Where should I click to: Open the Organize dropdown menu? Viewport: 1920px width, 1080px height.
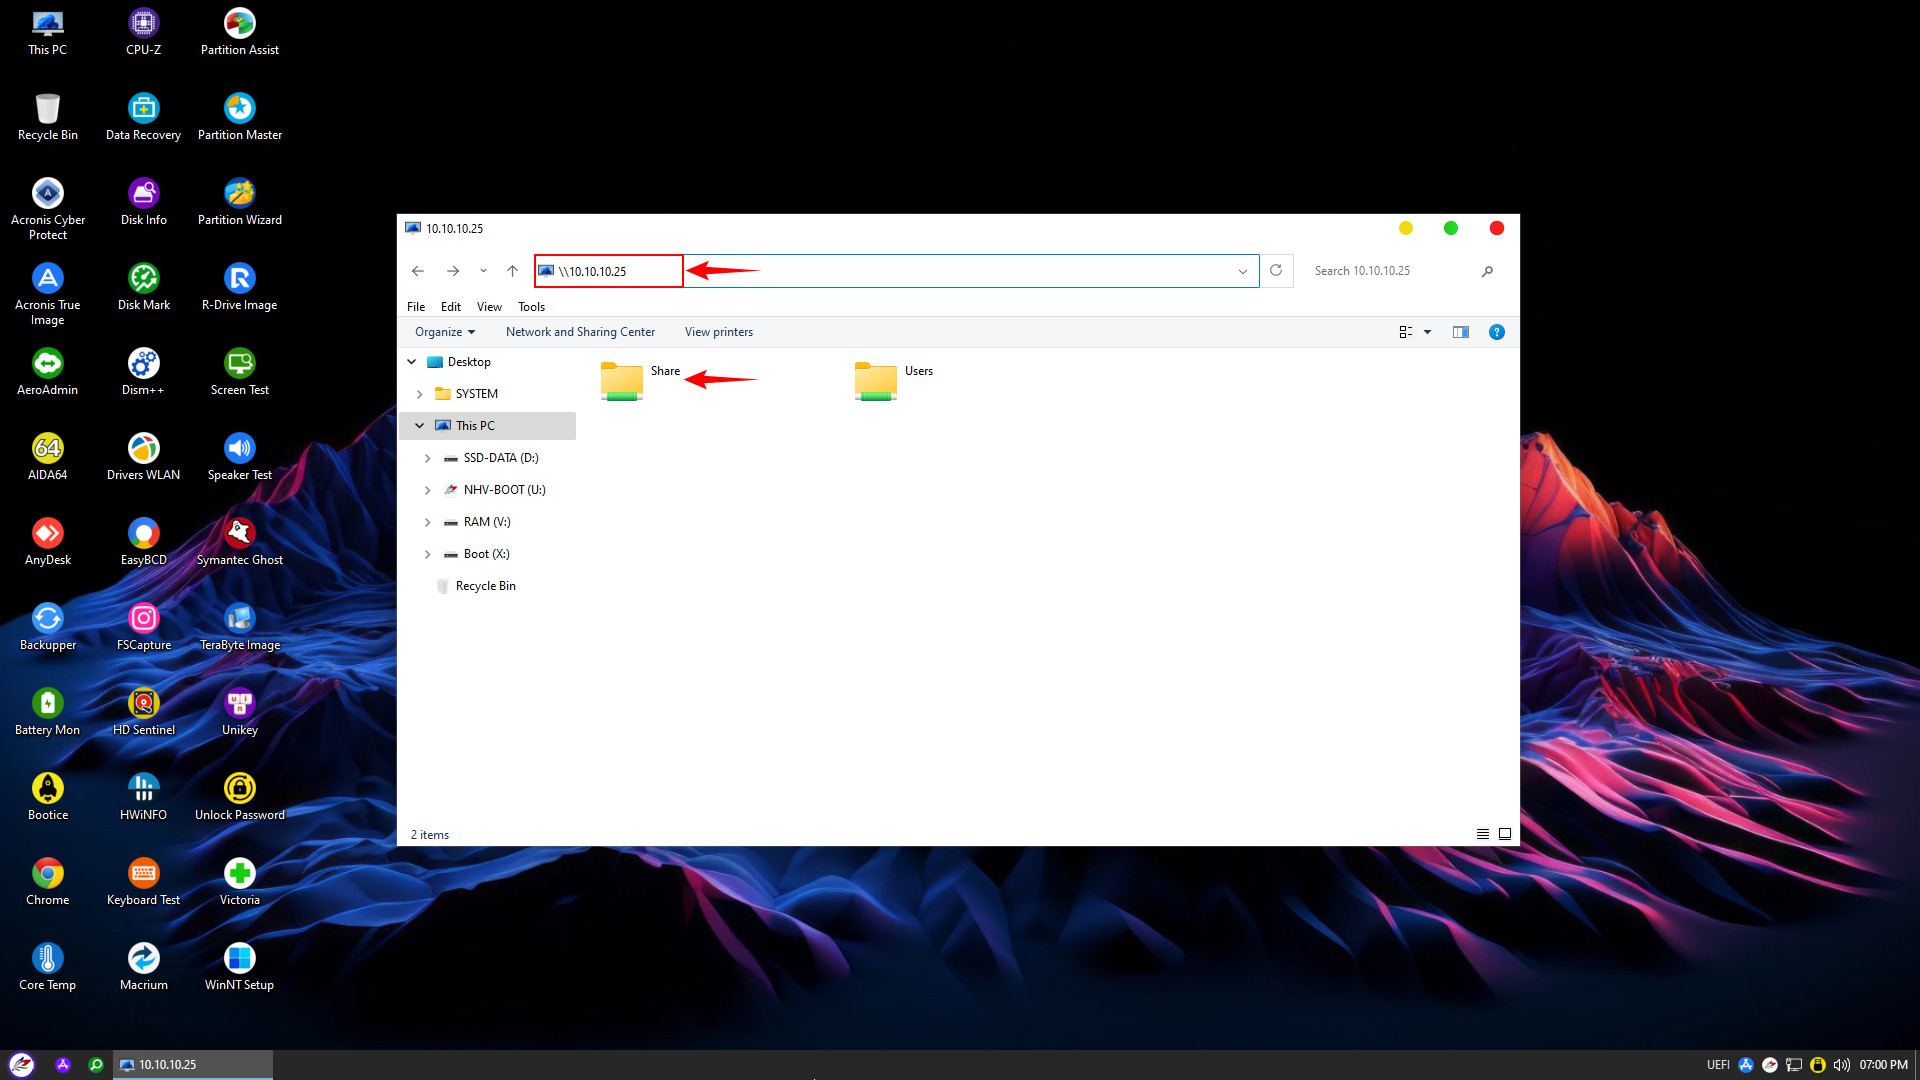pos(445,332)
